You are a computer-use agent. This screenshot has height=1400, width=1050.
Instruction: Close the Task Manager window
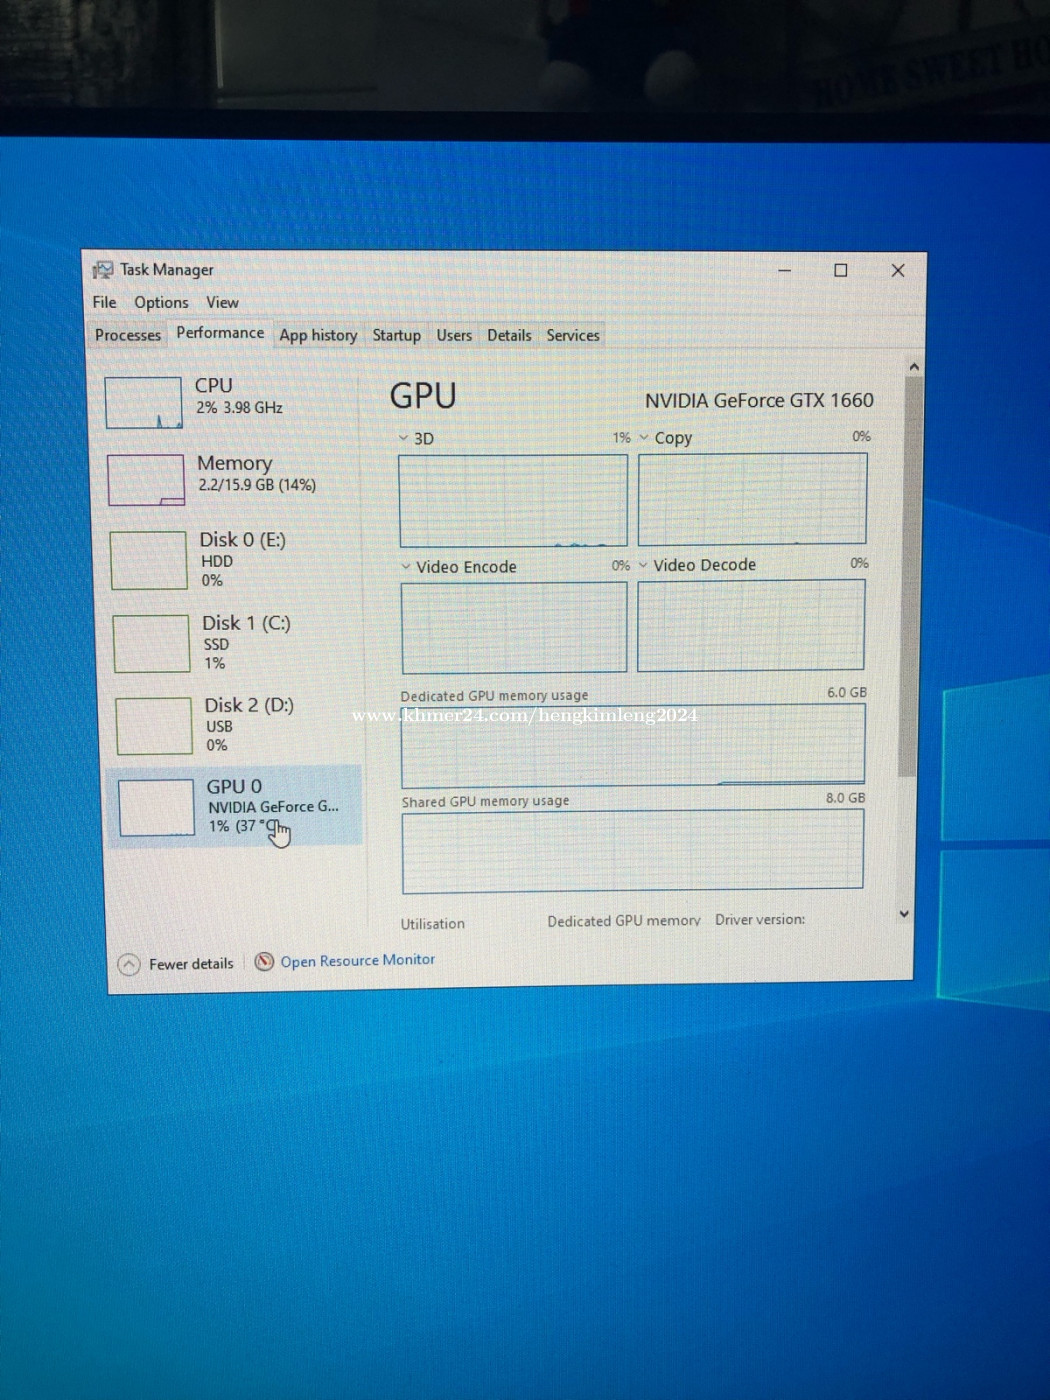tap(898, 270)
